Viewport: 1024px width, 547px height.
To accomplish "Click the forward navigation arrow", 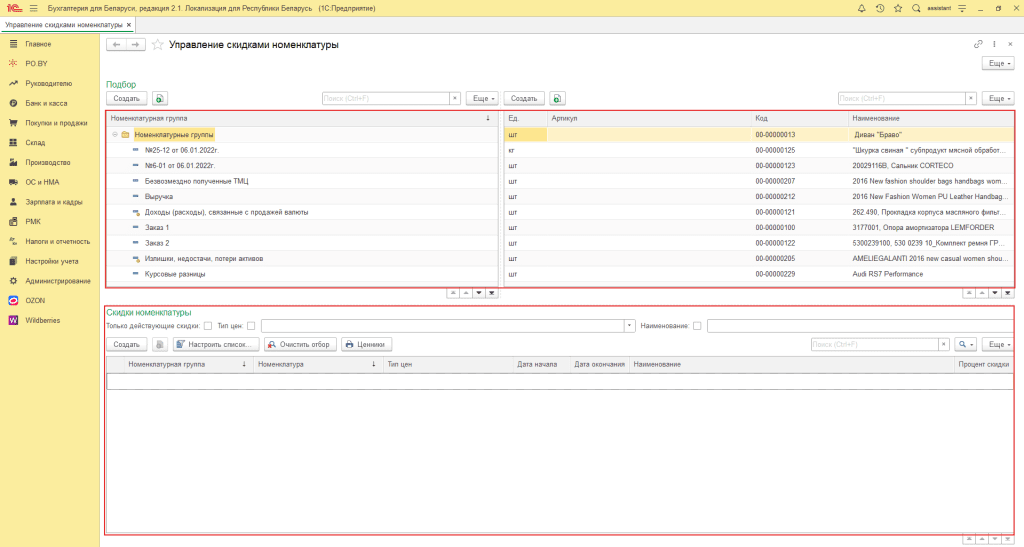I will 135,44.
